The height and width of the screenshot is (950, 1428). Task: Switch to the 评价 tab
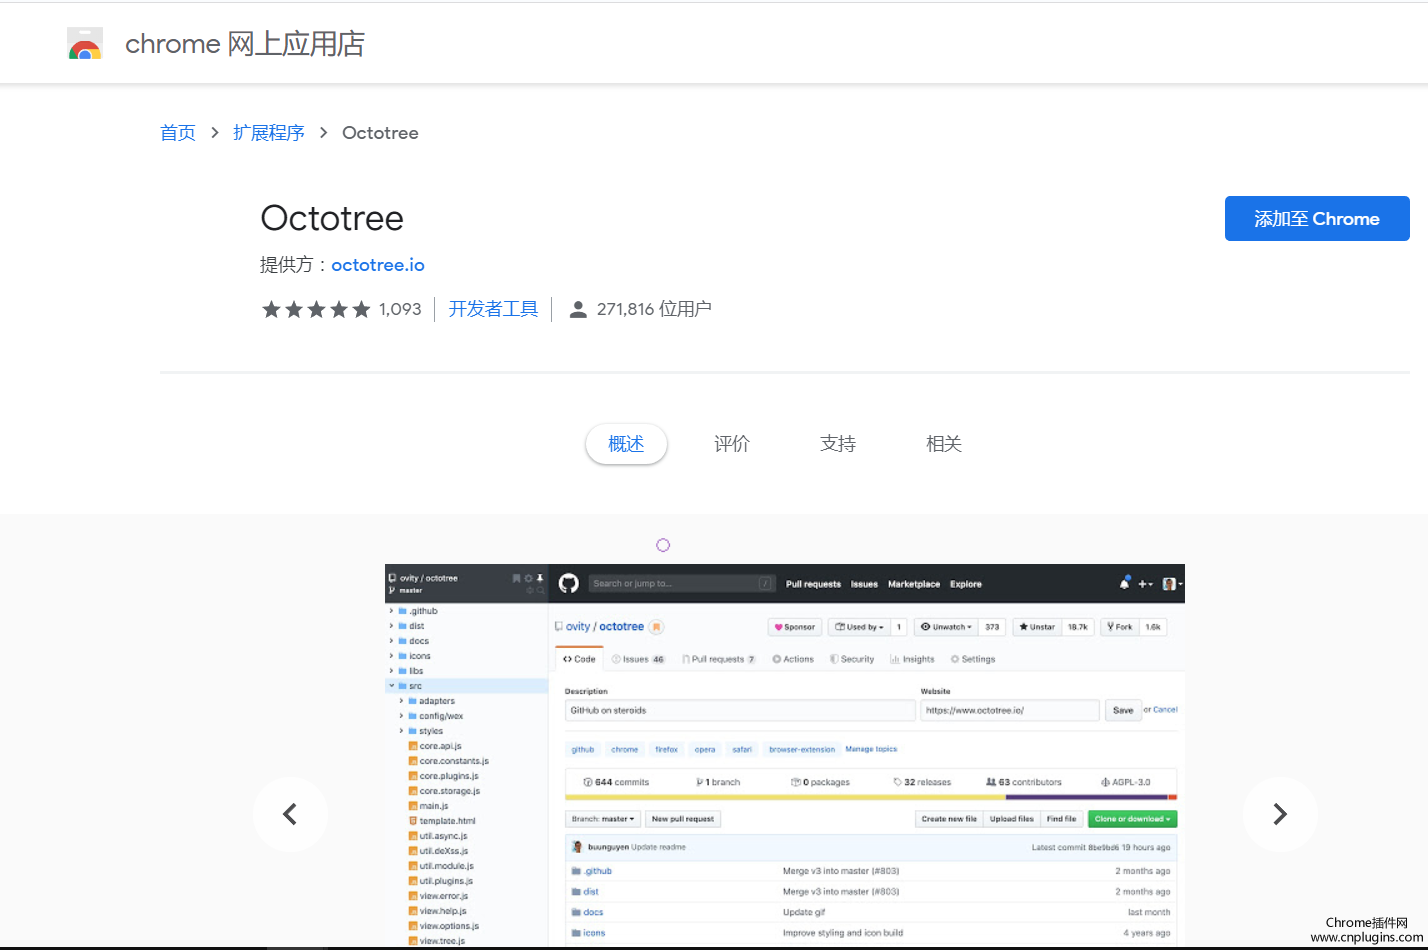pyautogui.click(x=732, y=444)
